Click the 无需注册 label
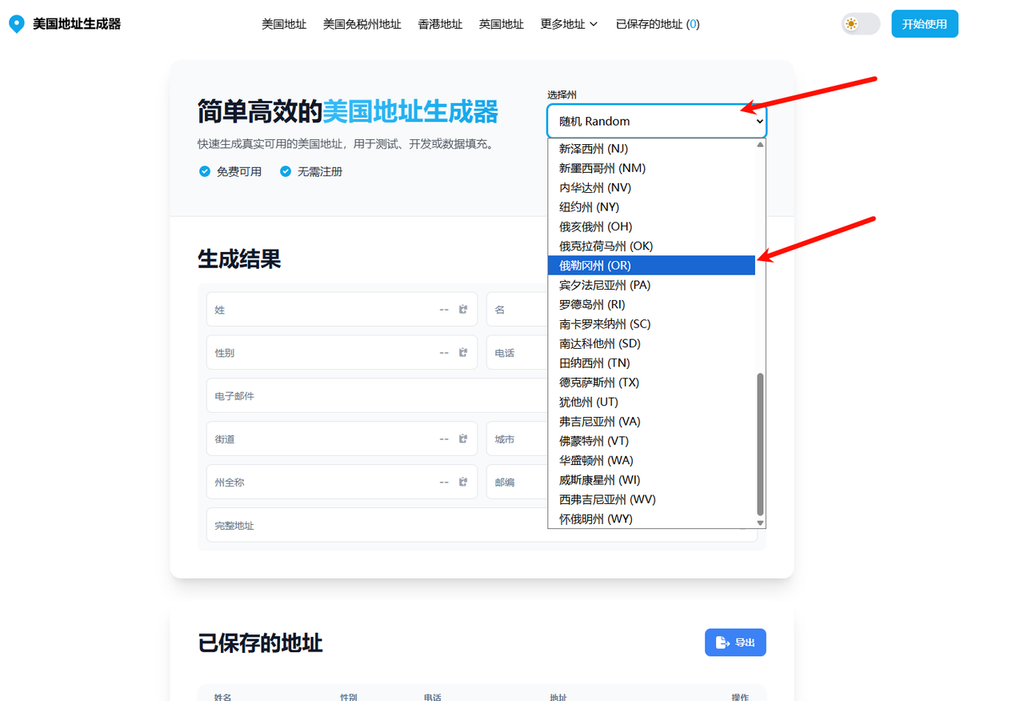The height and width of the screenshot is (701, 1024). point(320,171)
